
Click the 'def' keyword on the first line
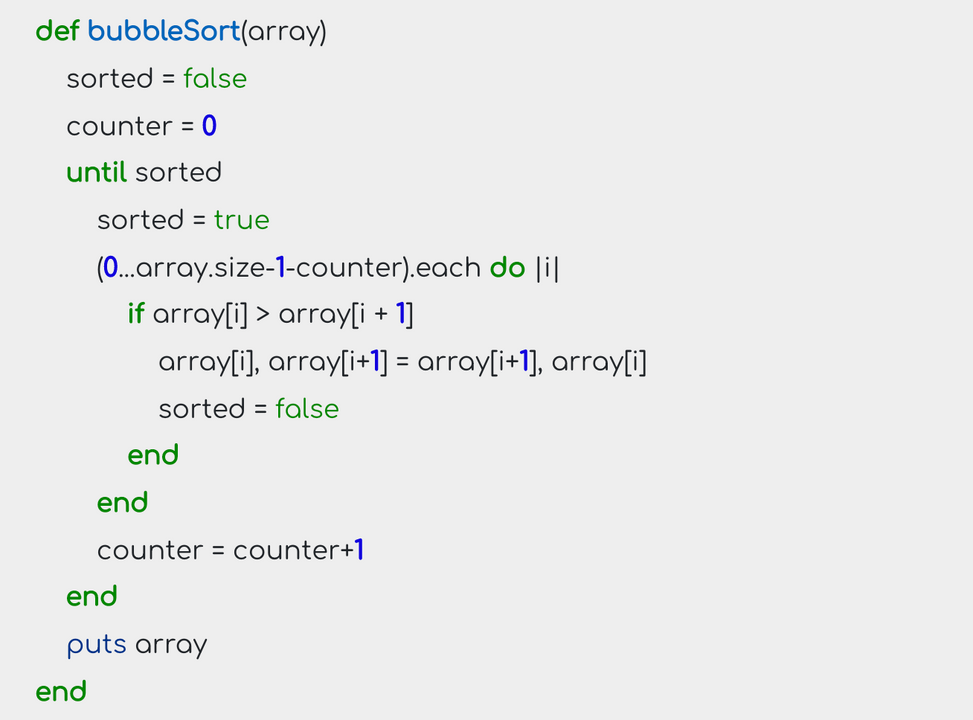click(x=57, y=31)
